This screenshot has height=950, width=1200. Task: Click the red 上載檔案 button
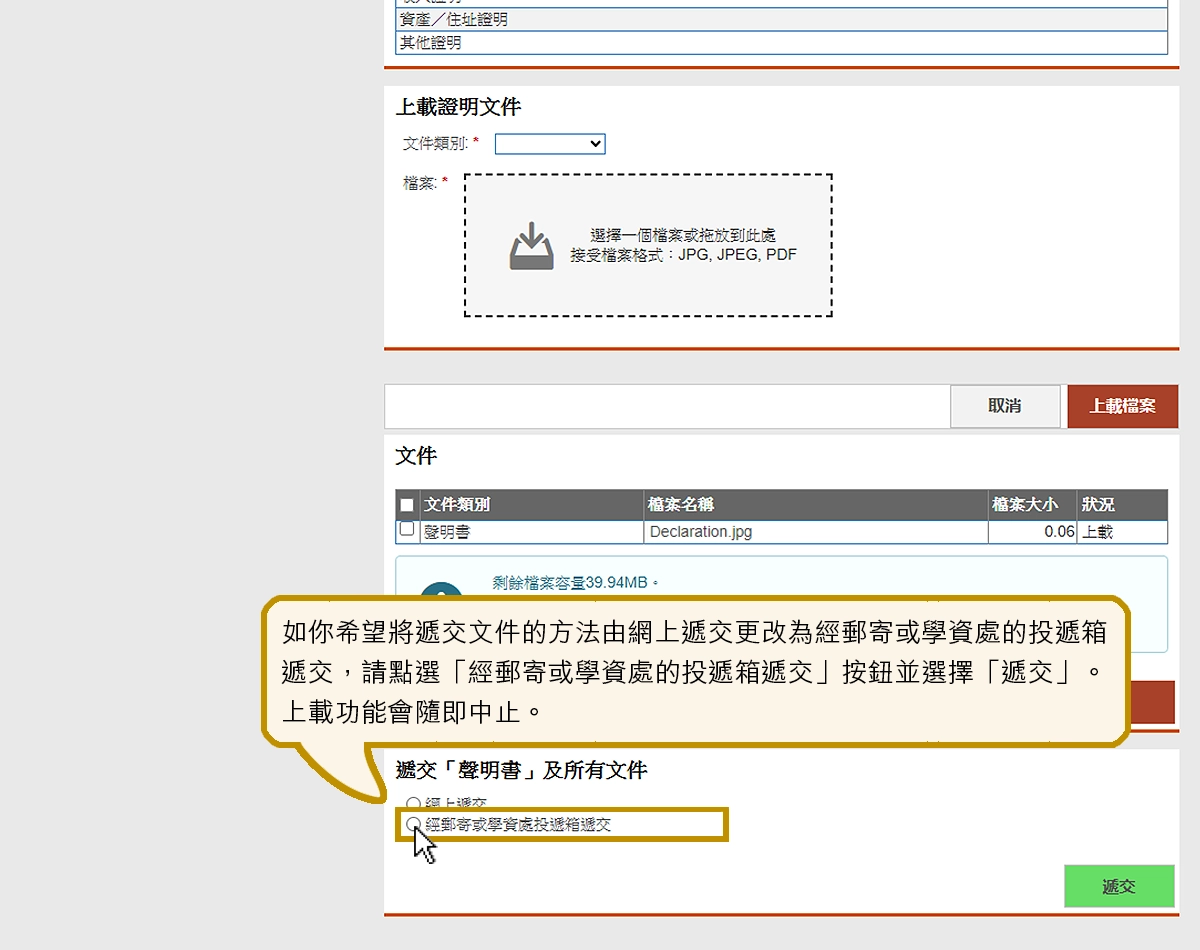tap(1122, 406)
